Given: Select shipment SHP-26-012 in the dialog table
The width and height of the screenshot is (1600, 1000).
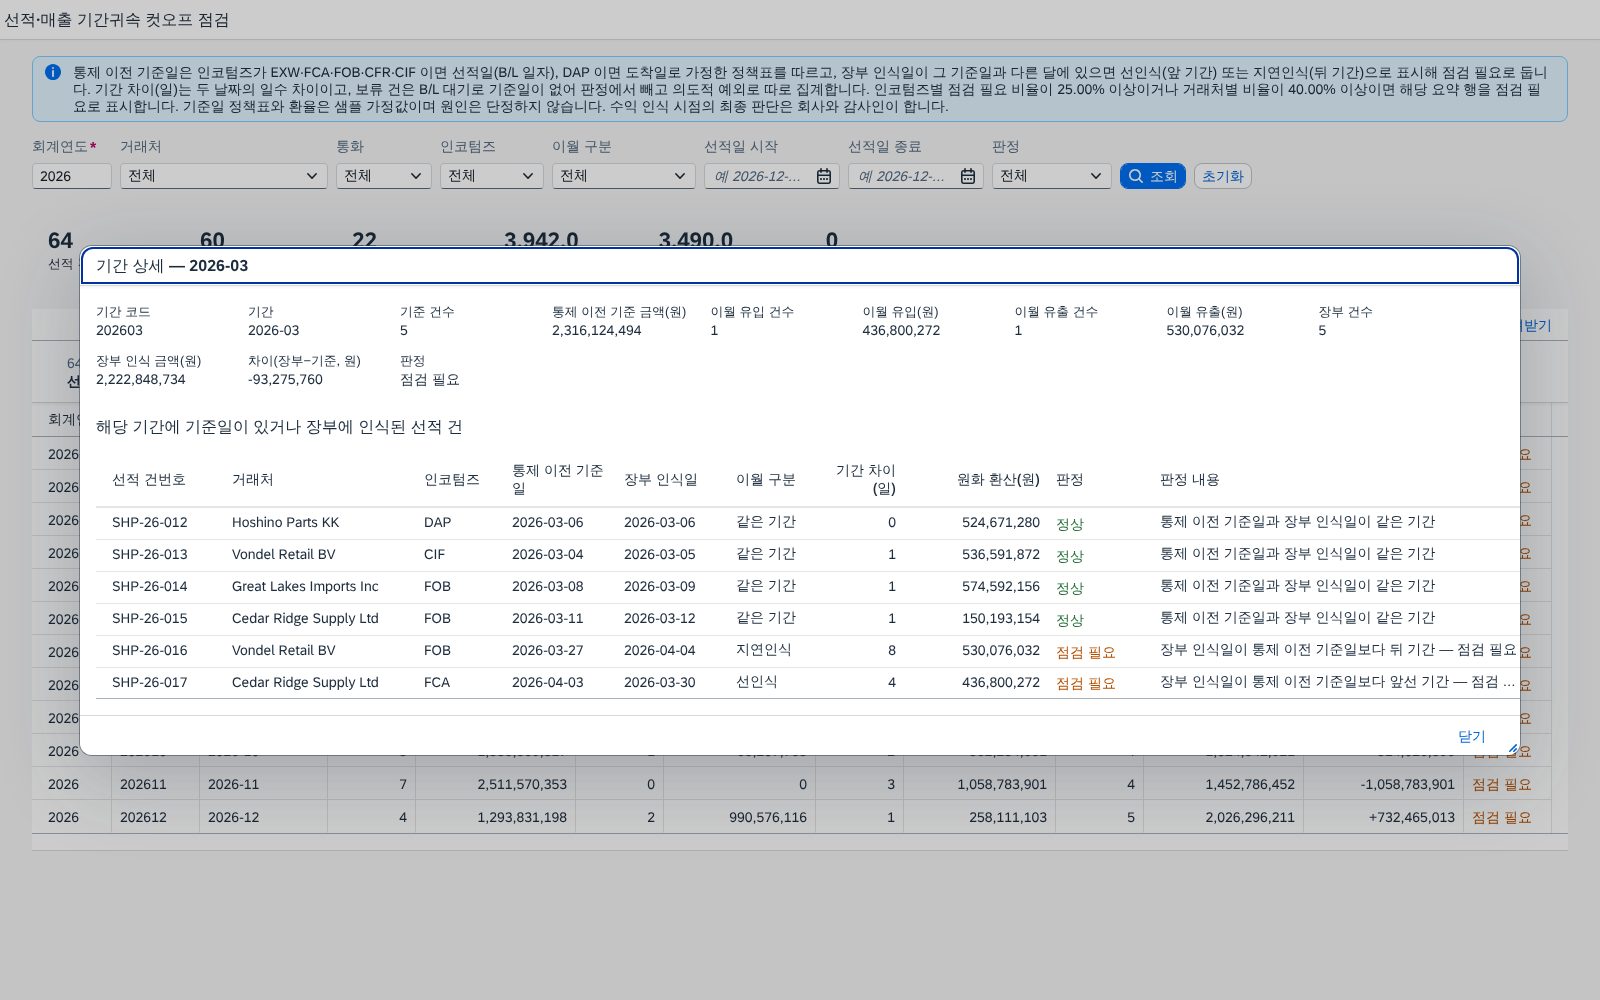Looking at the screenshot, I should (808, 522).
